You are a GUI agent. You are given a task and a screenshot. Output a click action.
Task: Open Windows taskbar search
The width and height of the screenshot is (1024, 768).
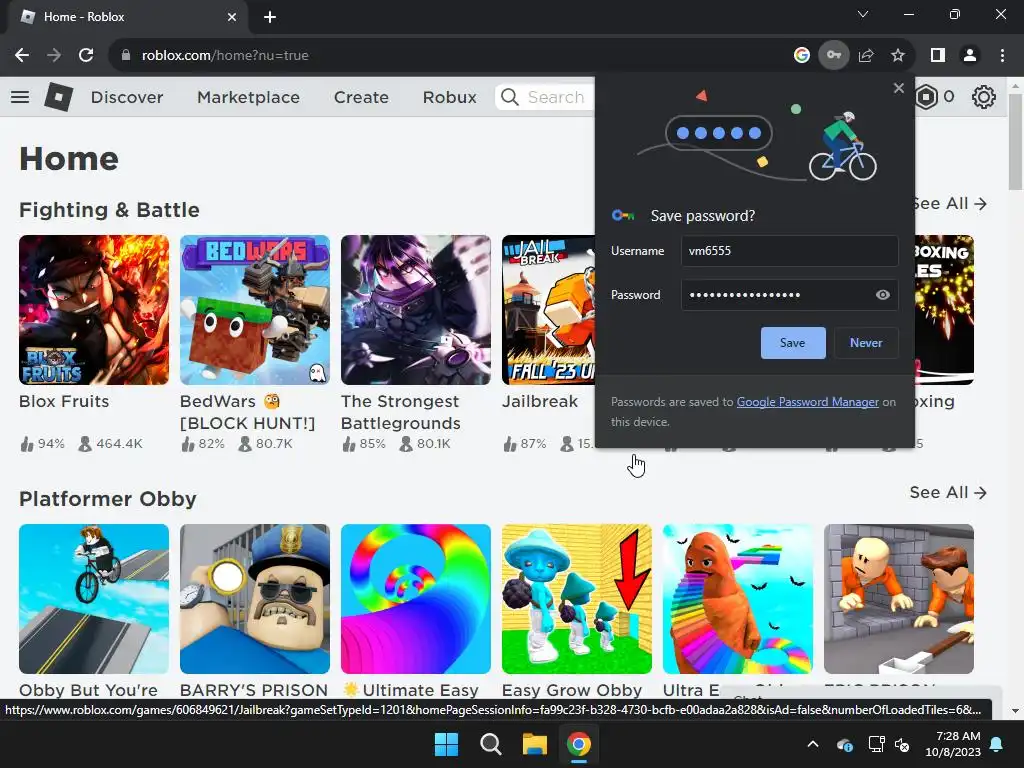[490, 744]
